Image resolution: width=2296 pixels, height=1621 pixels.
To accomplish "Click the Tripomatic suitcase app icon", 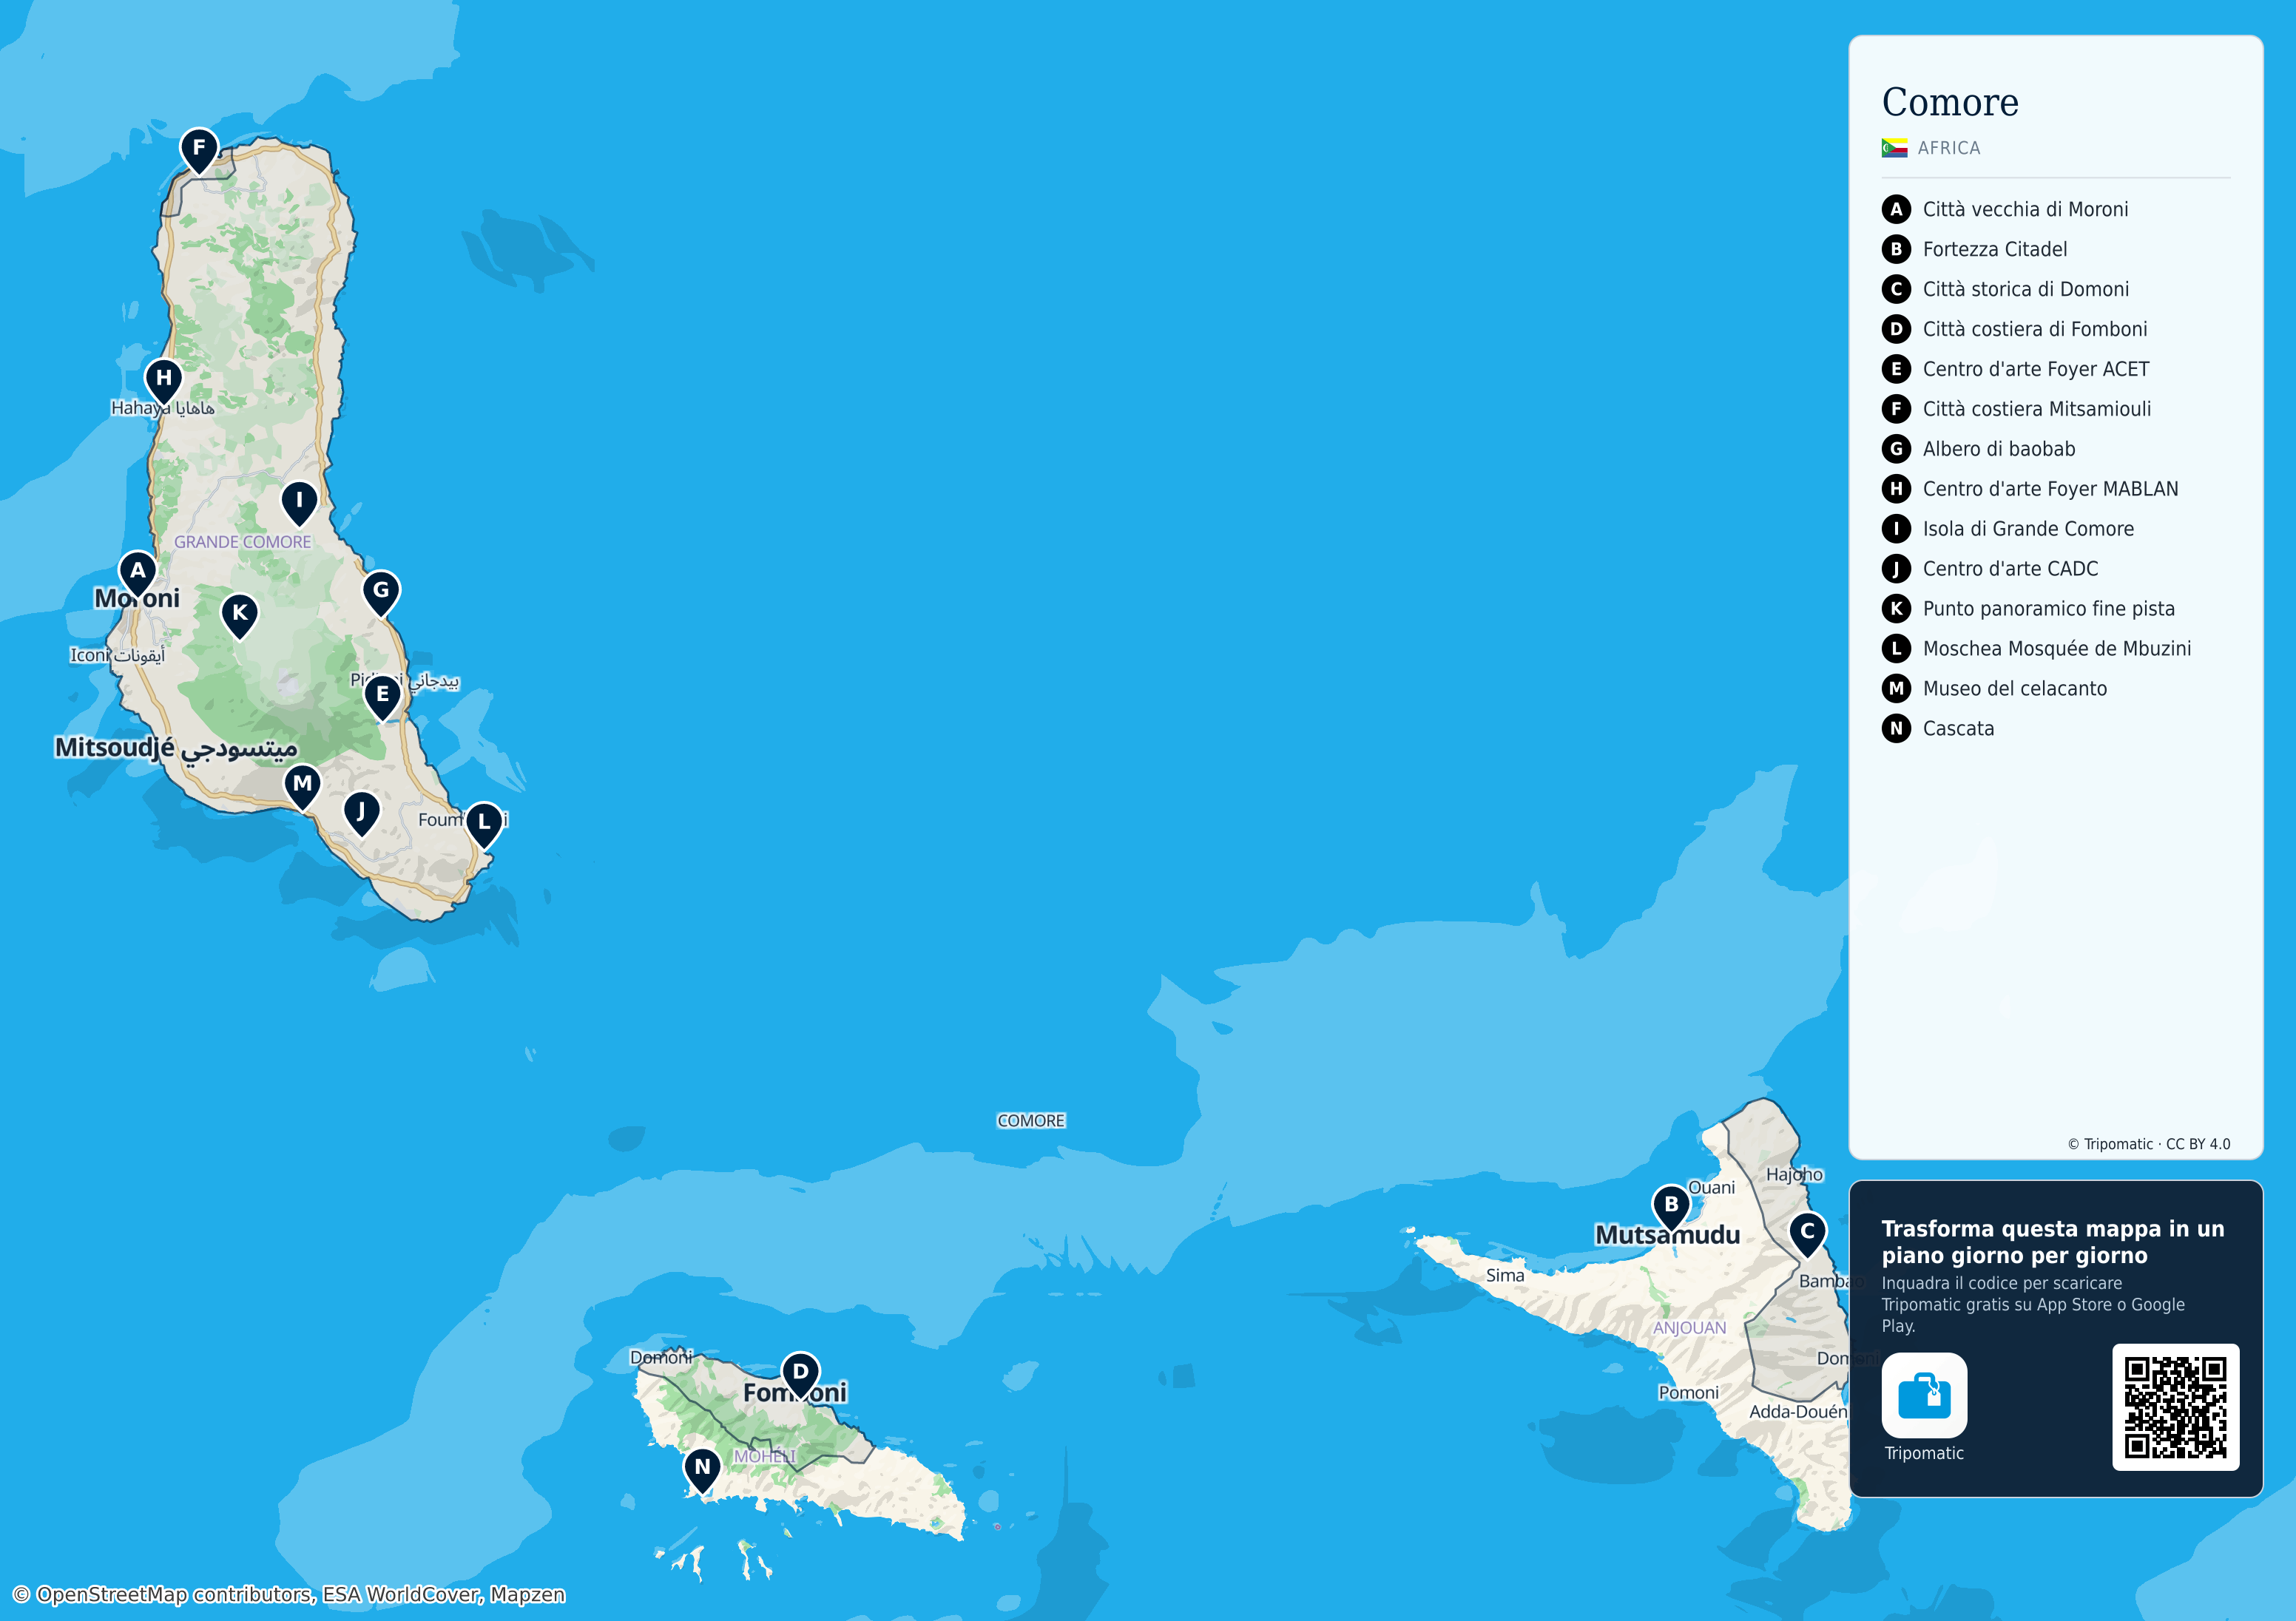I will coord(1924,1395).
